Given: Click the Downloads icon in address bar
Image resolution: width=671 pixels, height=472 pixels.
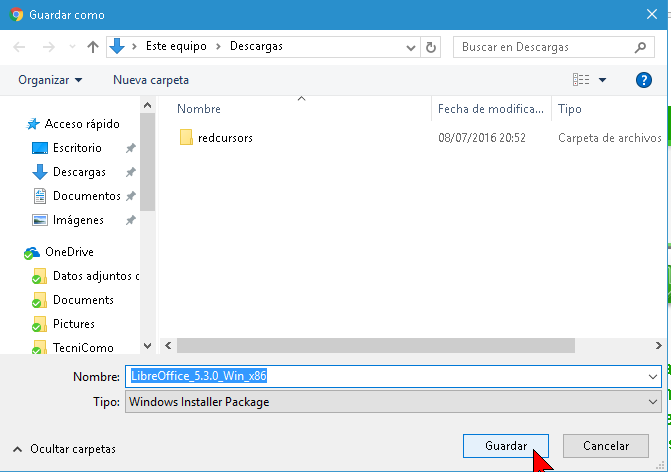Looking at the screenshot, I should [117, 46].
